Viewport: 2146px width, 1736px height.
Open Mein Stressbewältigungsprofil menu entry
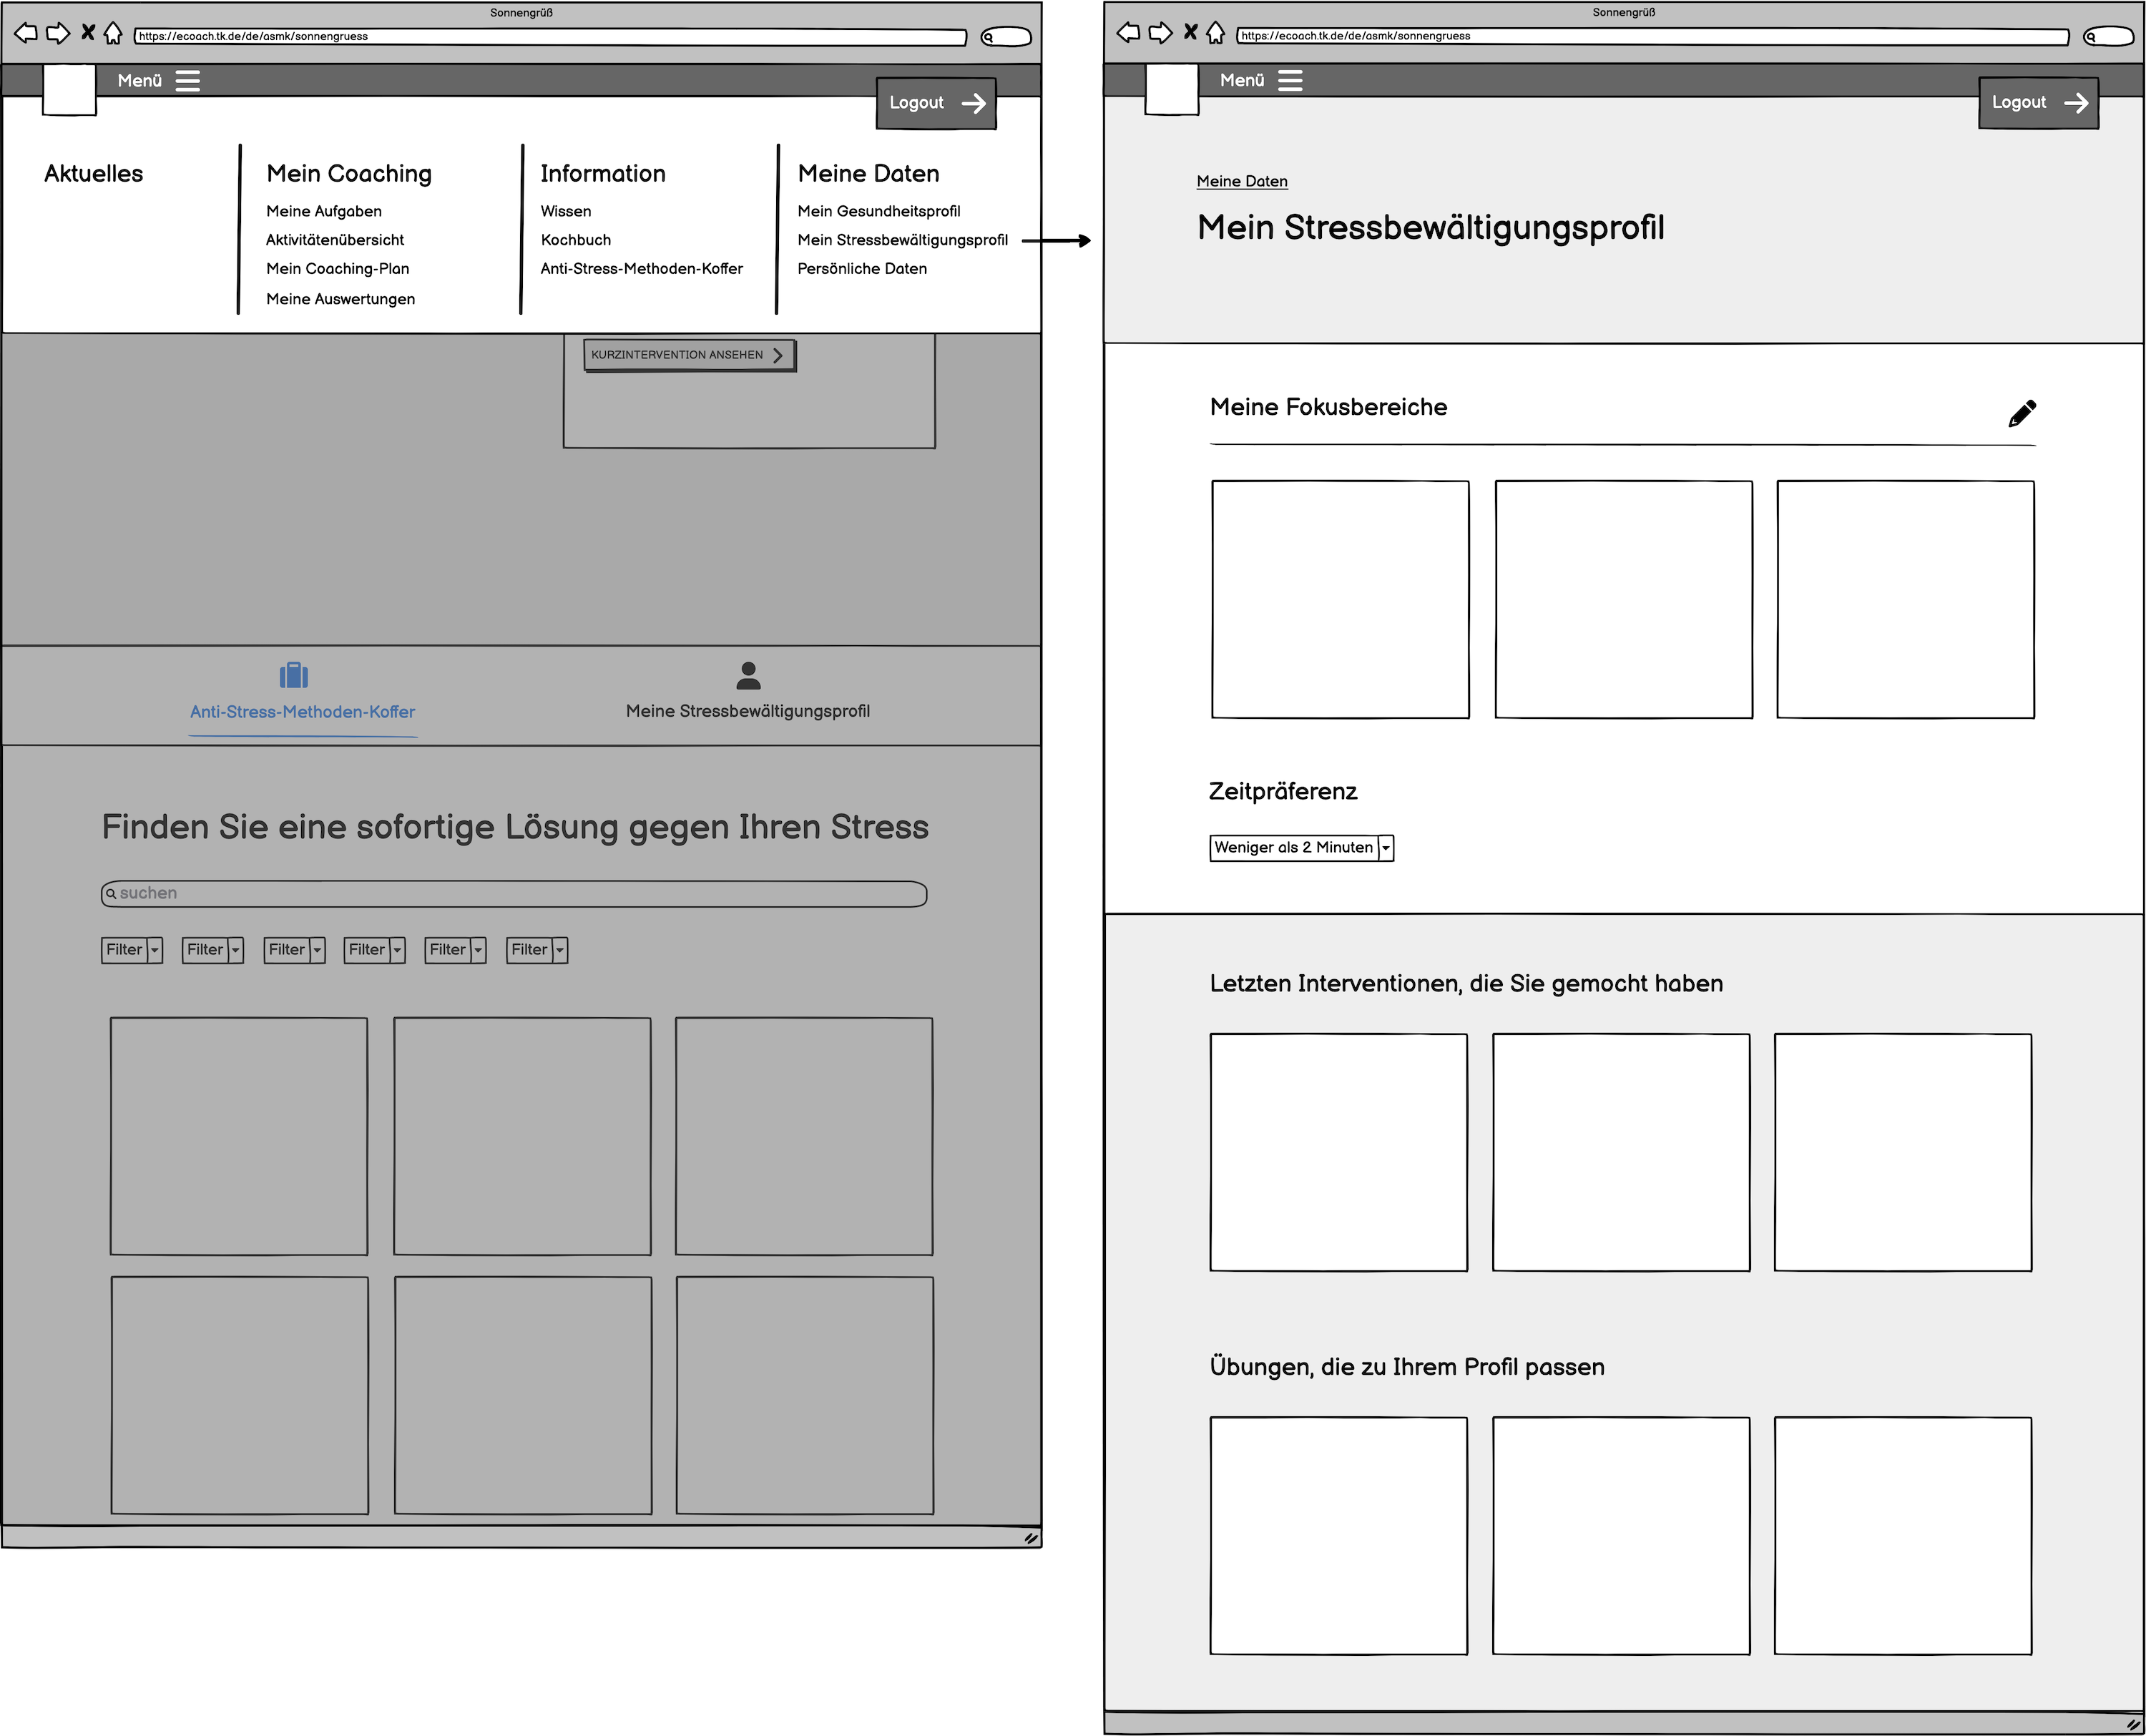click(x=902, y=240)
